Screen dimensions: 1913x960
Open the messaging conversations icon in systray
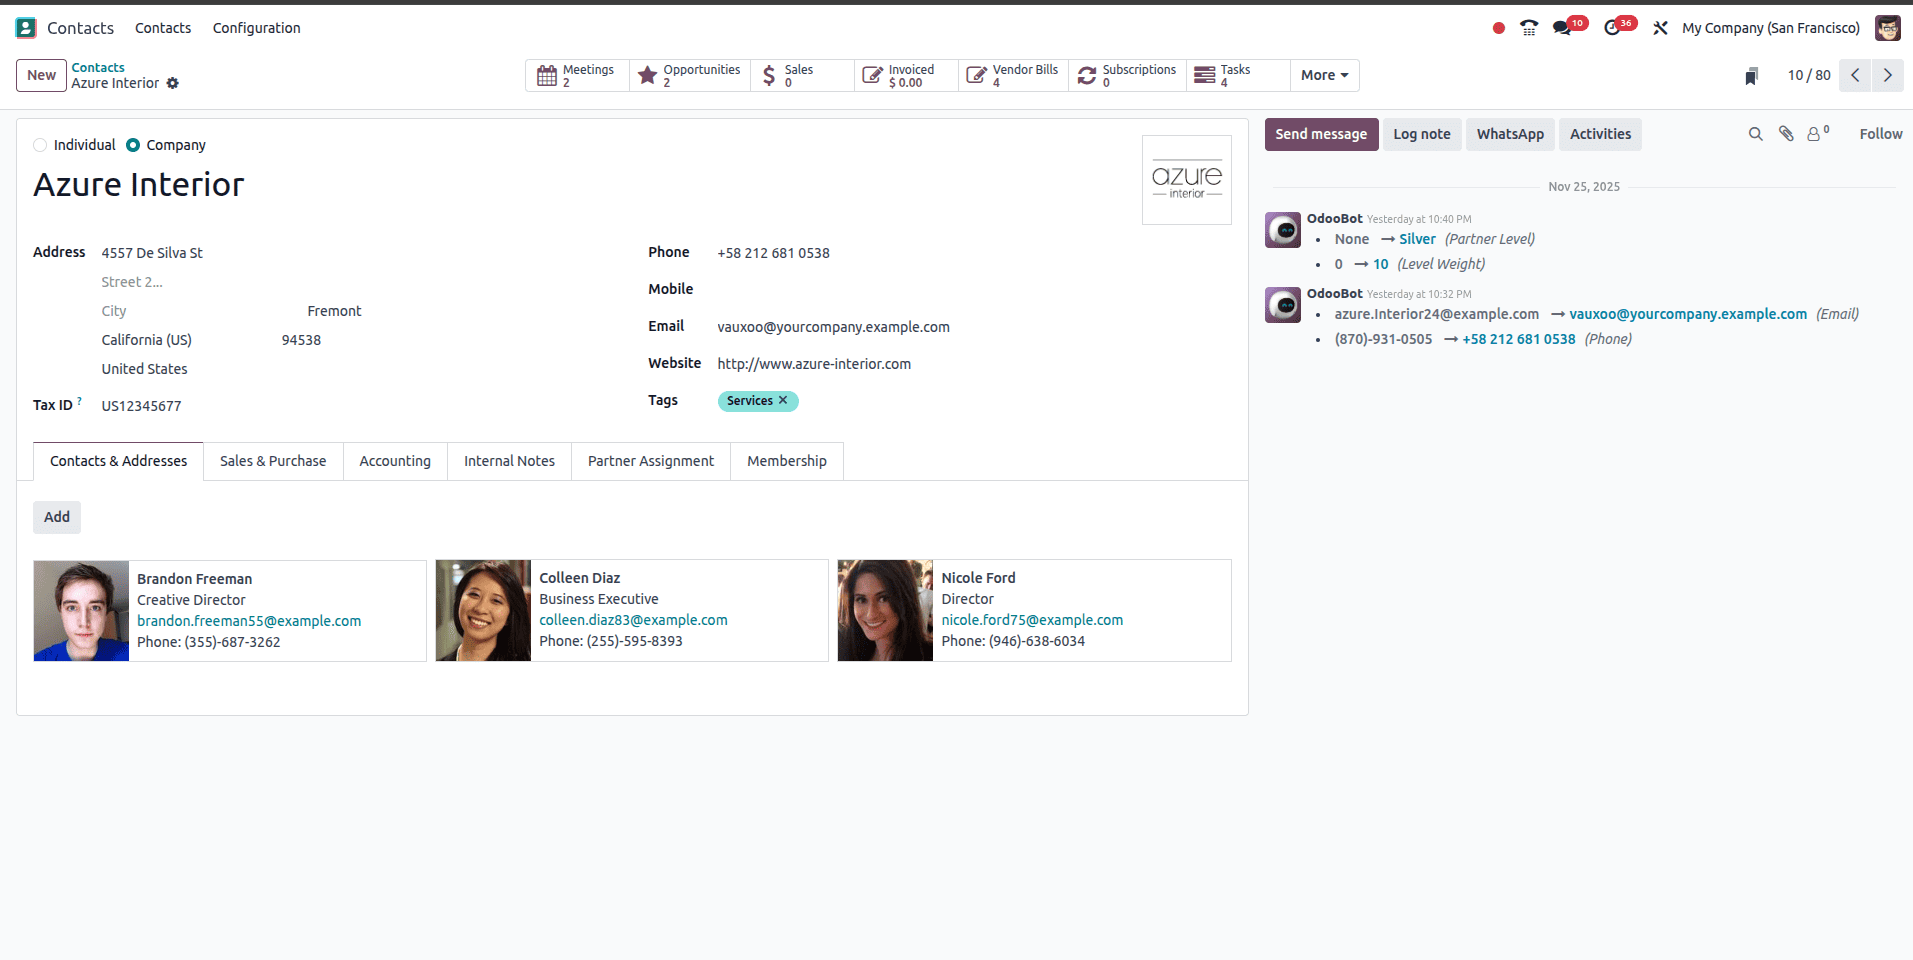(x=1563, y=27)
